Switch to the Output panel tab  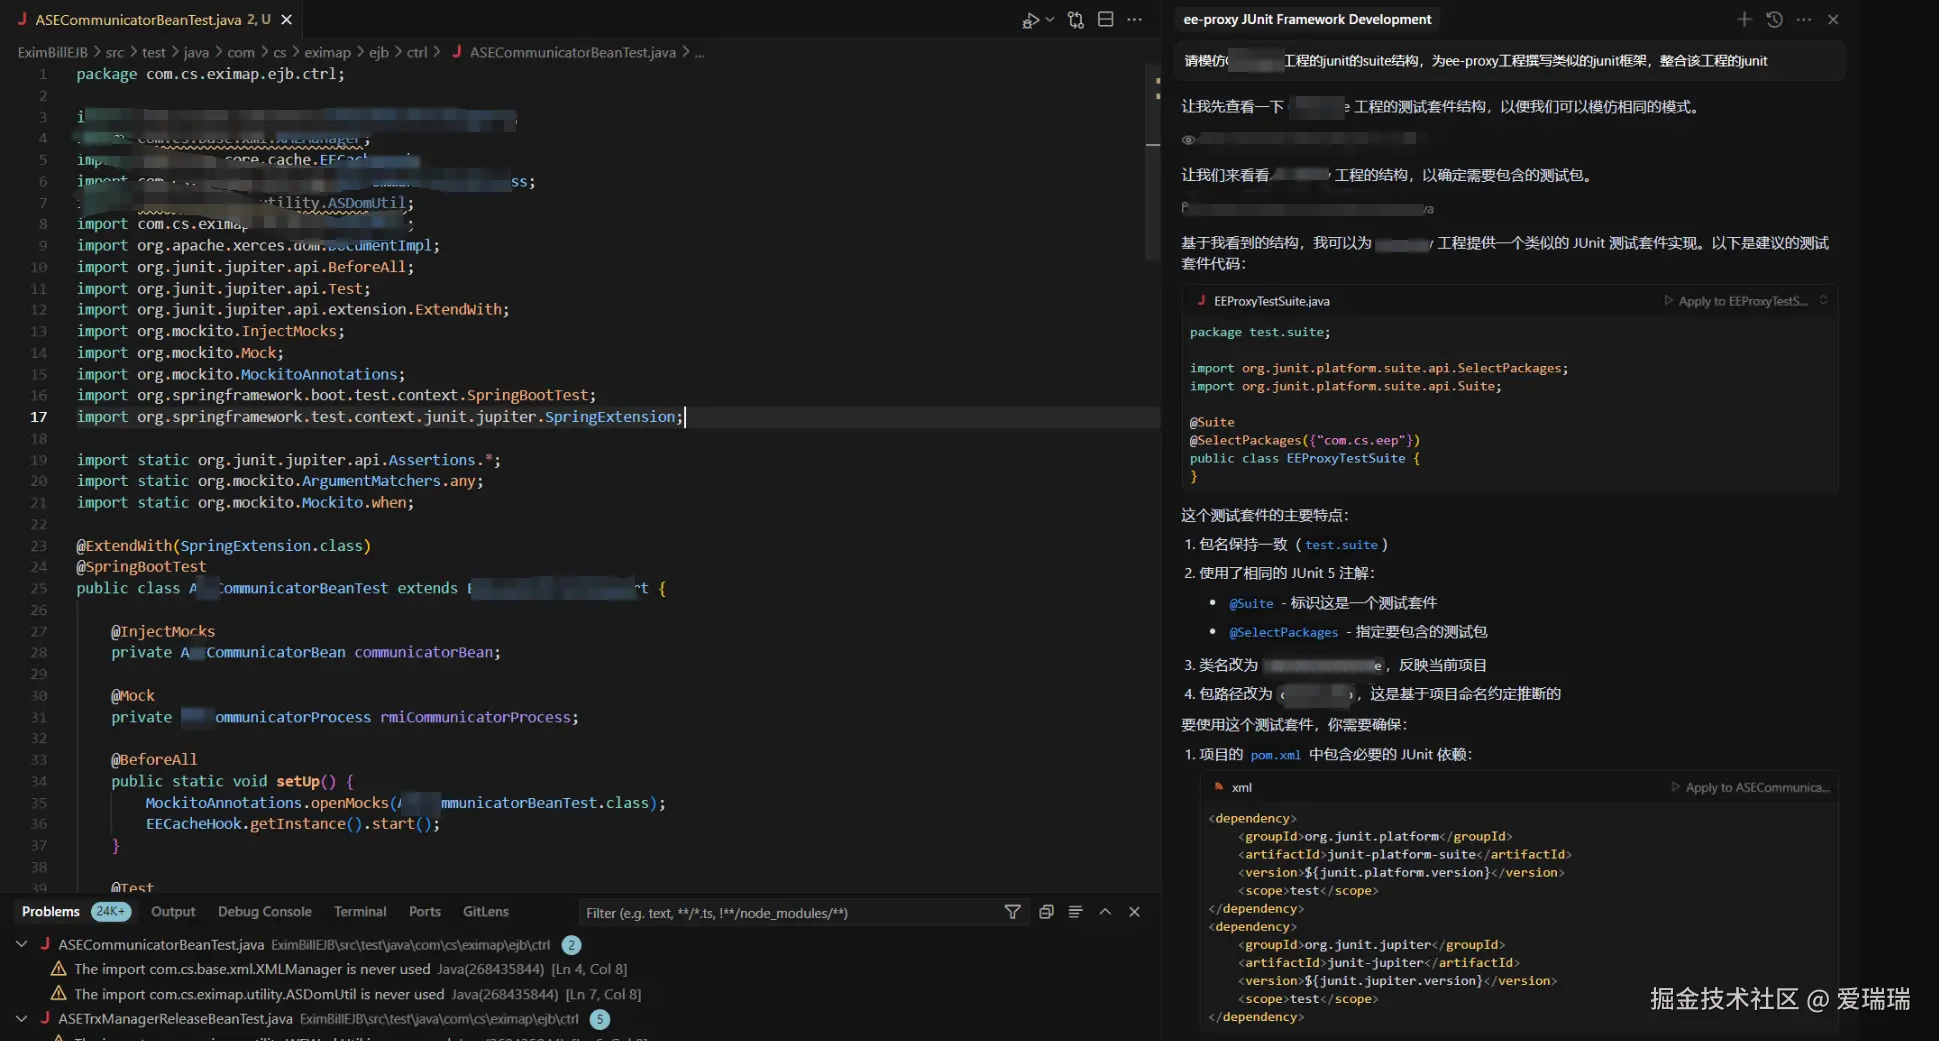(173, 912)
